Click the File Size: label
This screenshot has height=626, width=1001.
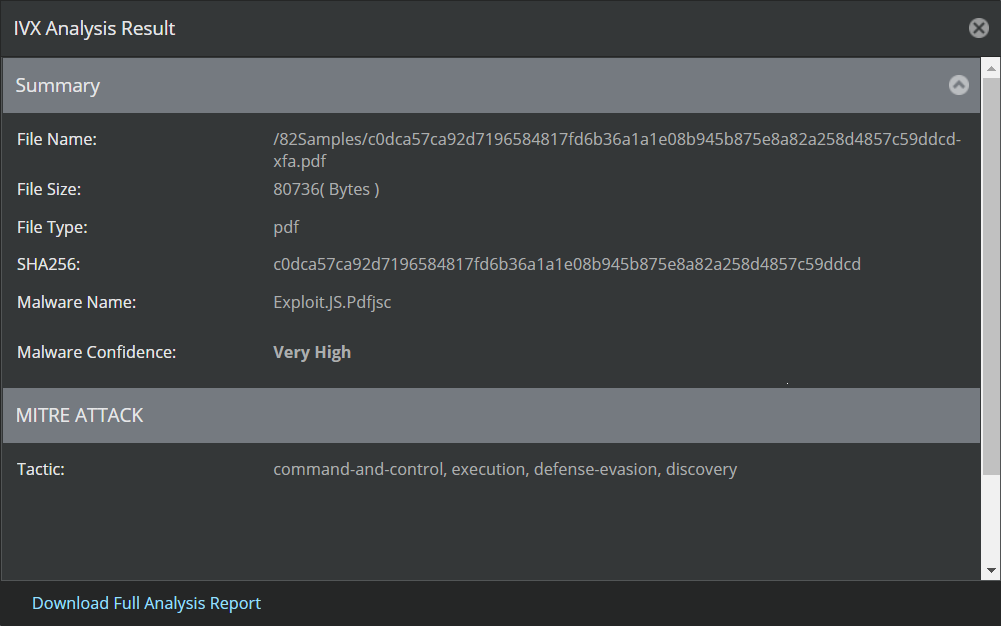(49, 190)
